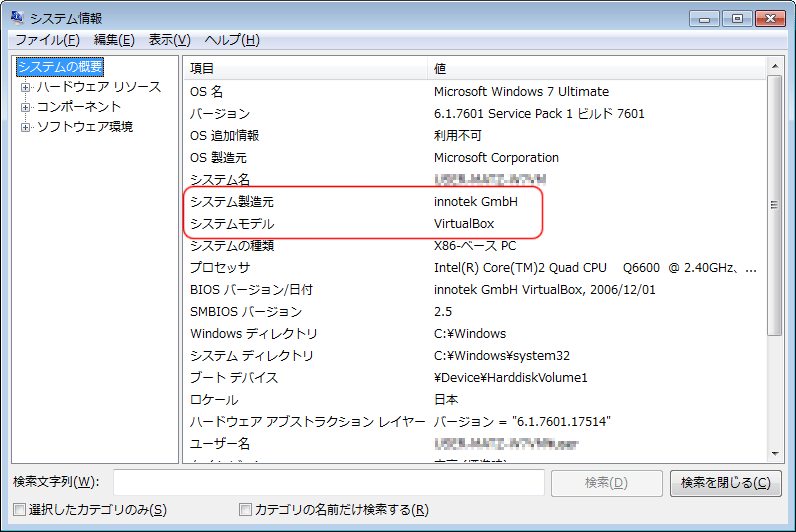Select the OS 製造元 row
This screenshot has width=796, height=532.
click(475, 158)
